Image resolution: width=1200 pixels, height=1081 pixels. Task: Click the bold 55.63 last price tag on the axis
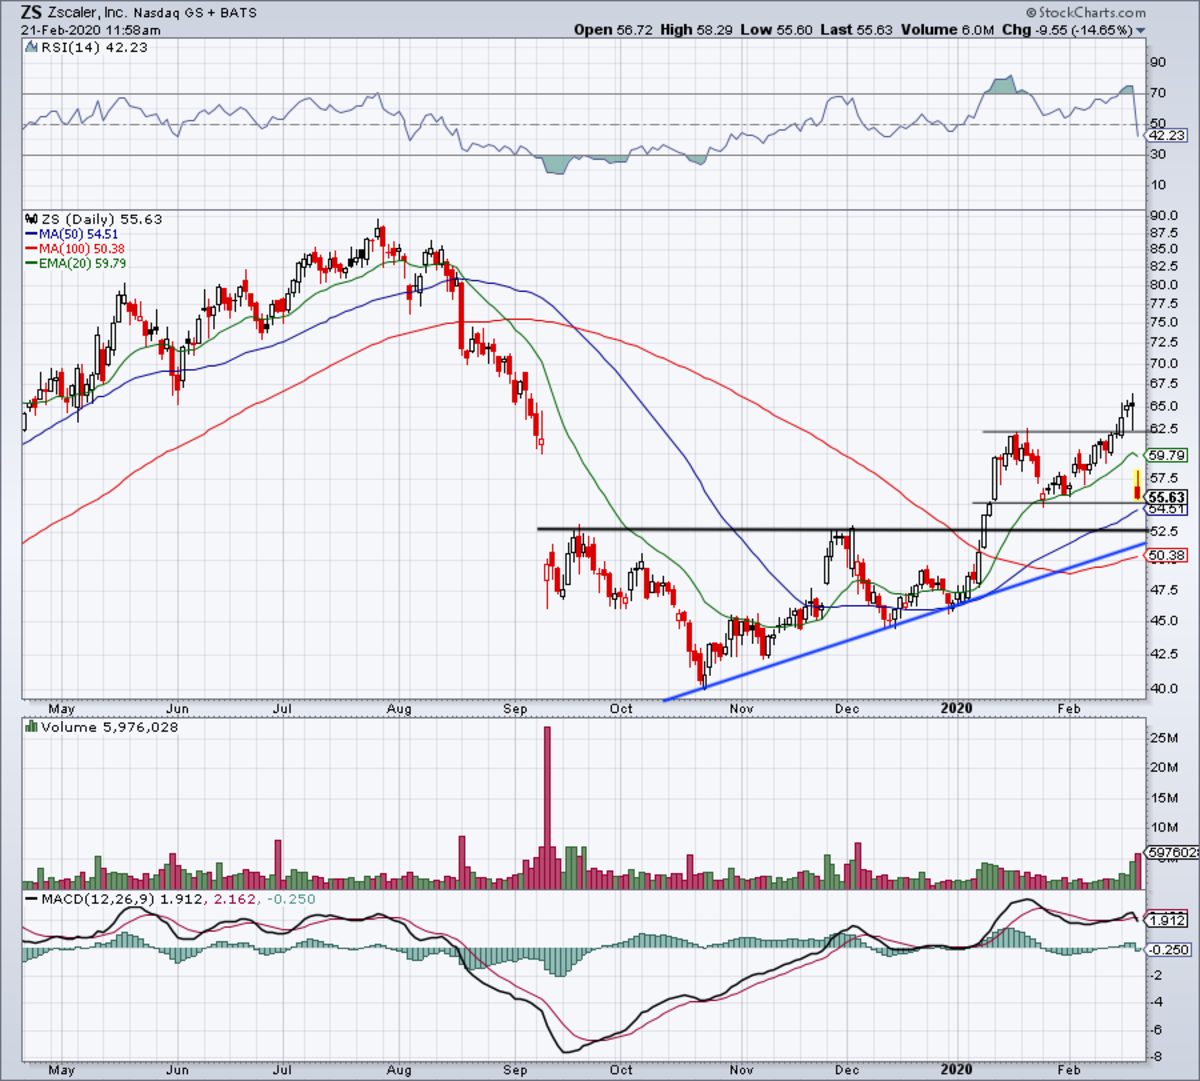coord(1167,497)
